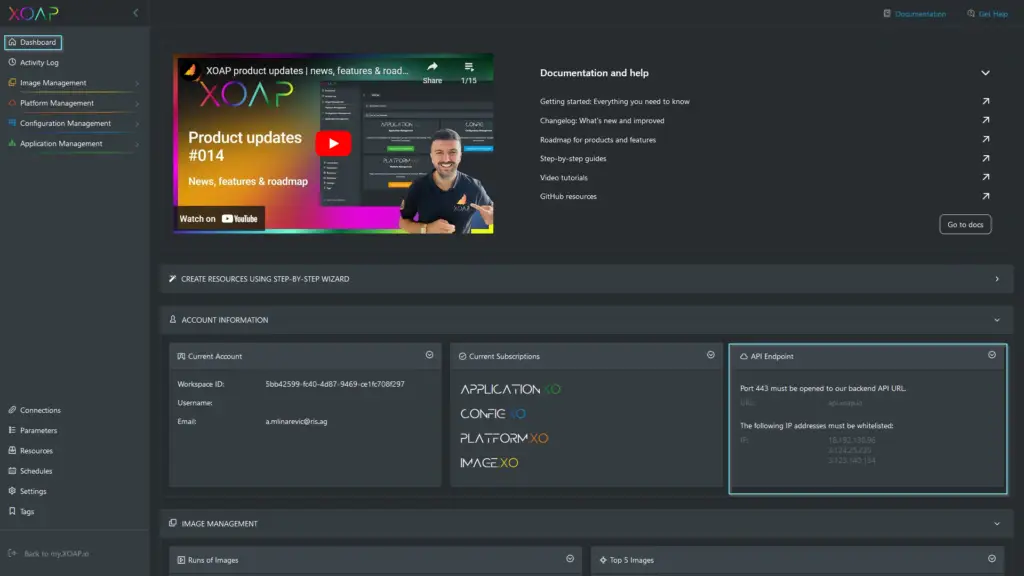Collapse Current Account card

[430, 355]
